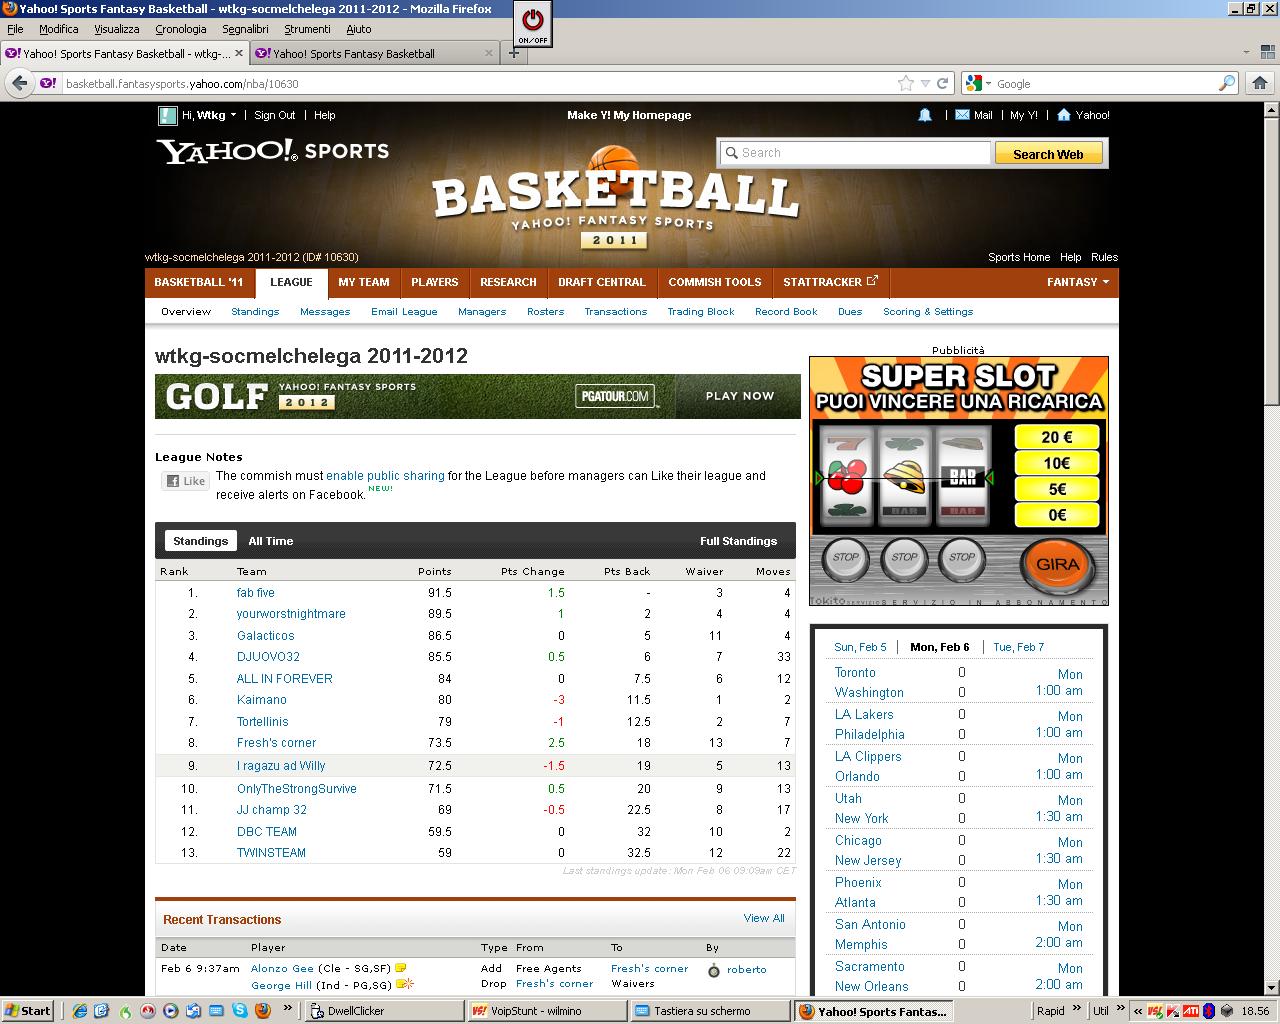Select the Standings toggle tab

tap(200, 541)
